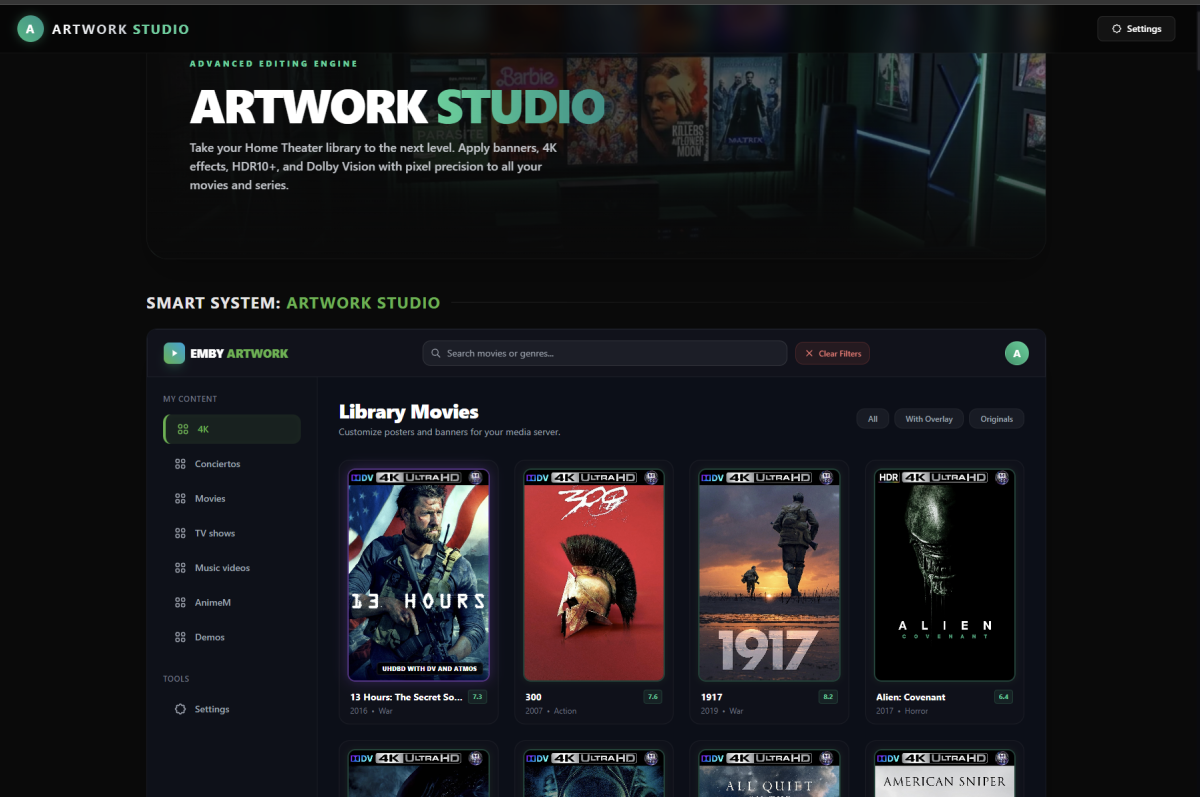
Task: Click the 2007 • Action metadata text
Action: pos(551,711)
